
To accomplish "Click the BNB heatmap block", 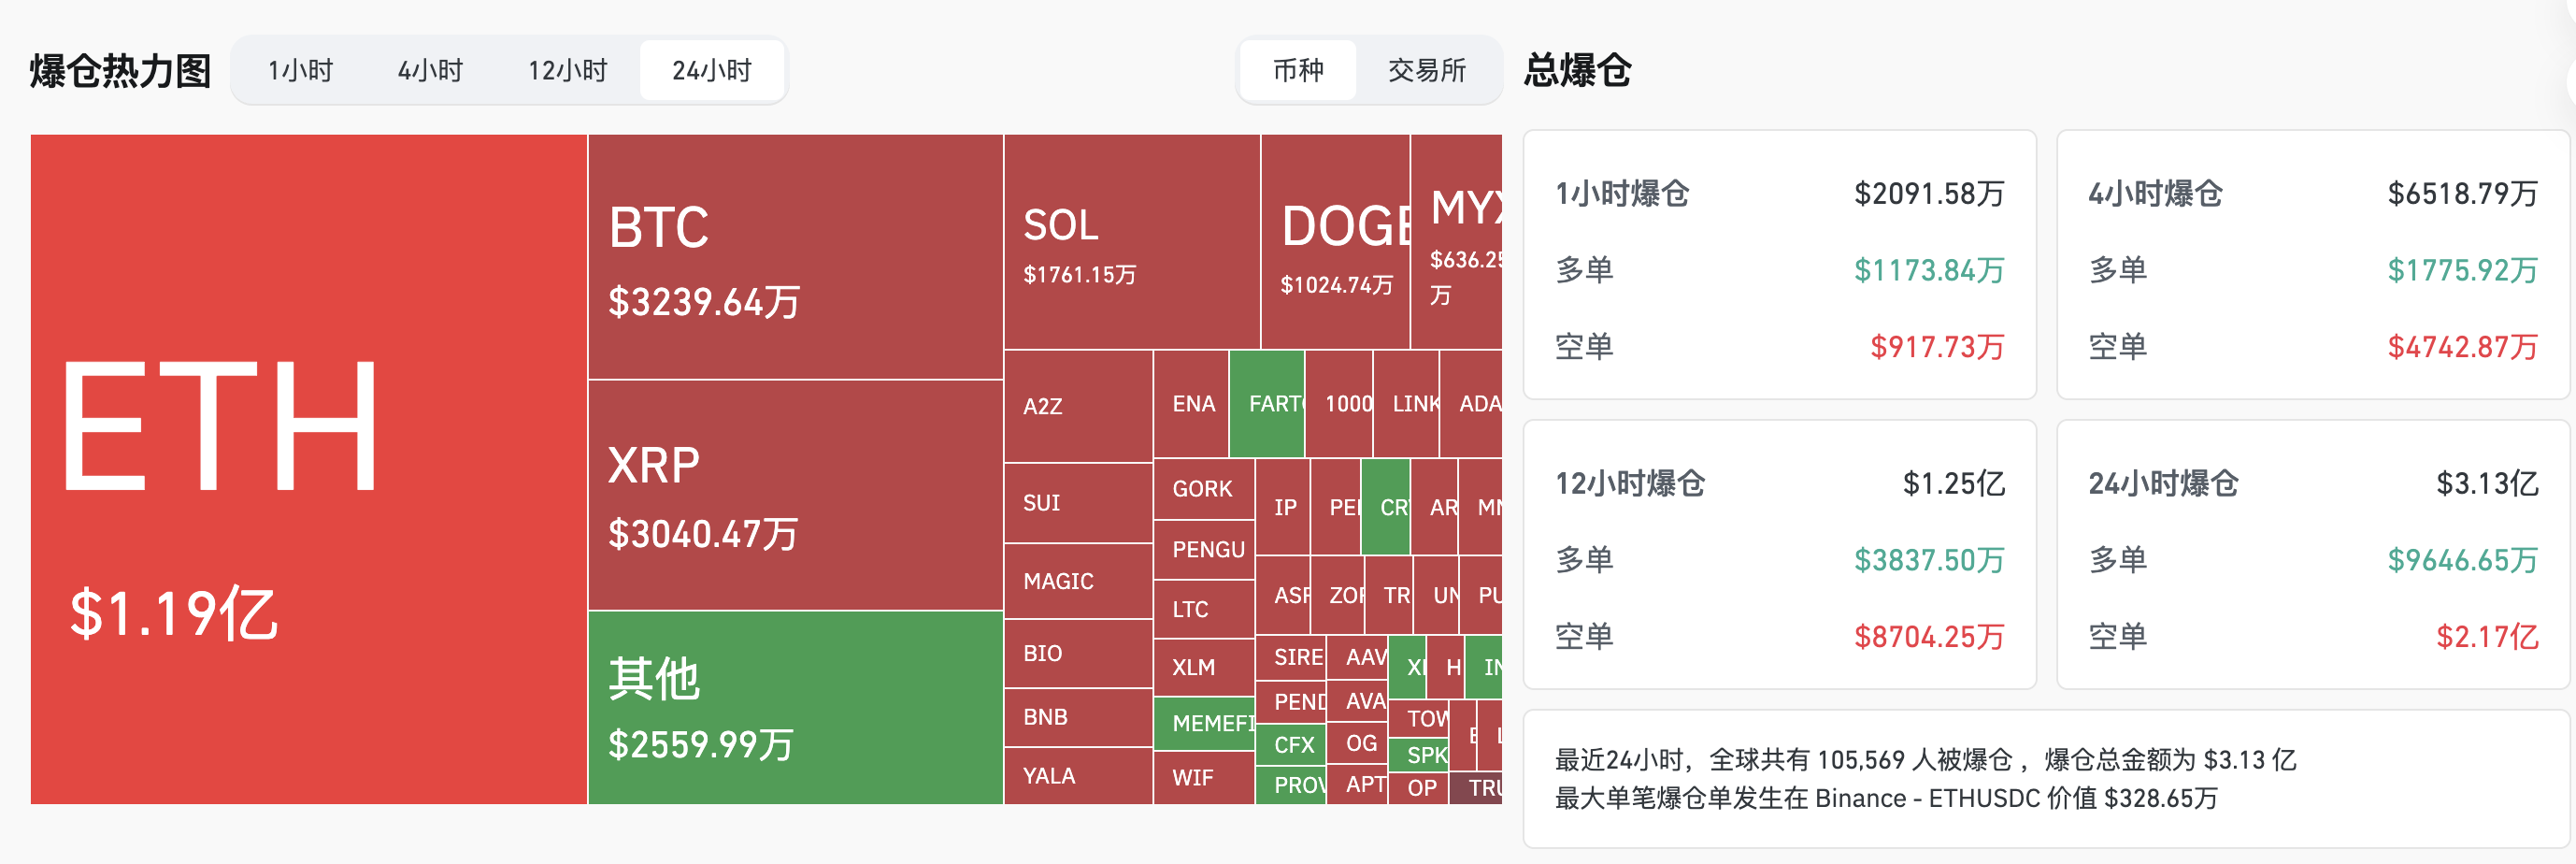I will pos(1077,717).
